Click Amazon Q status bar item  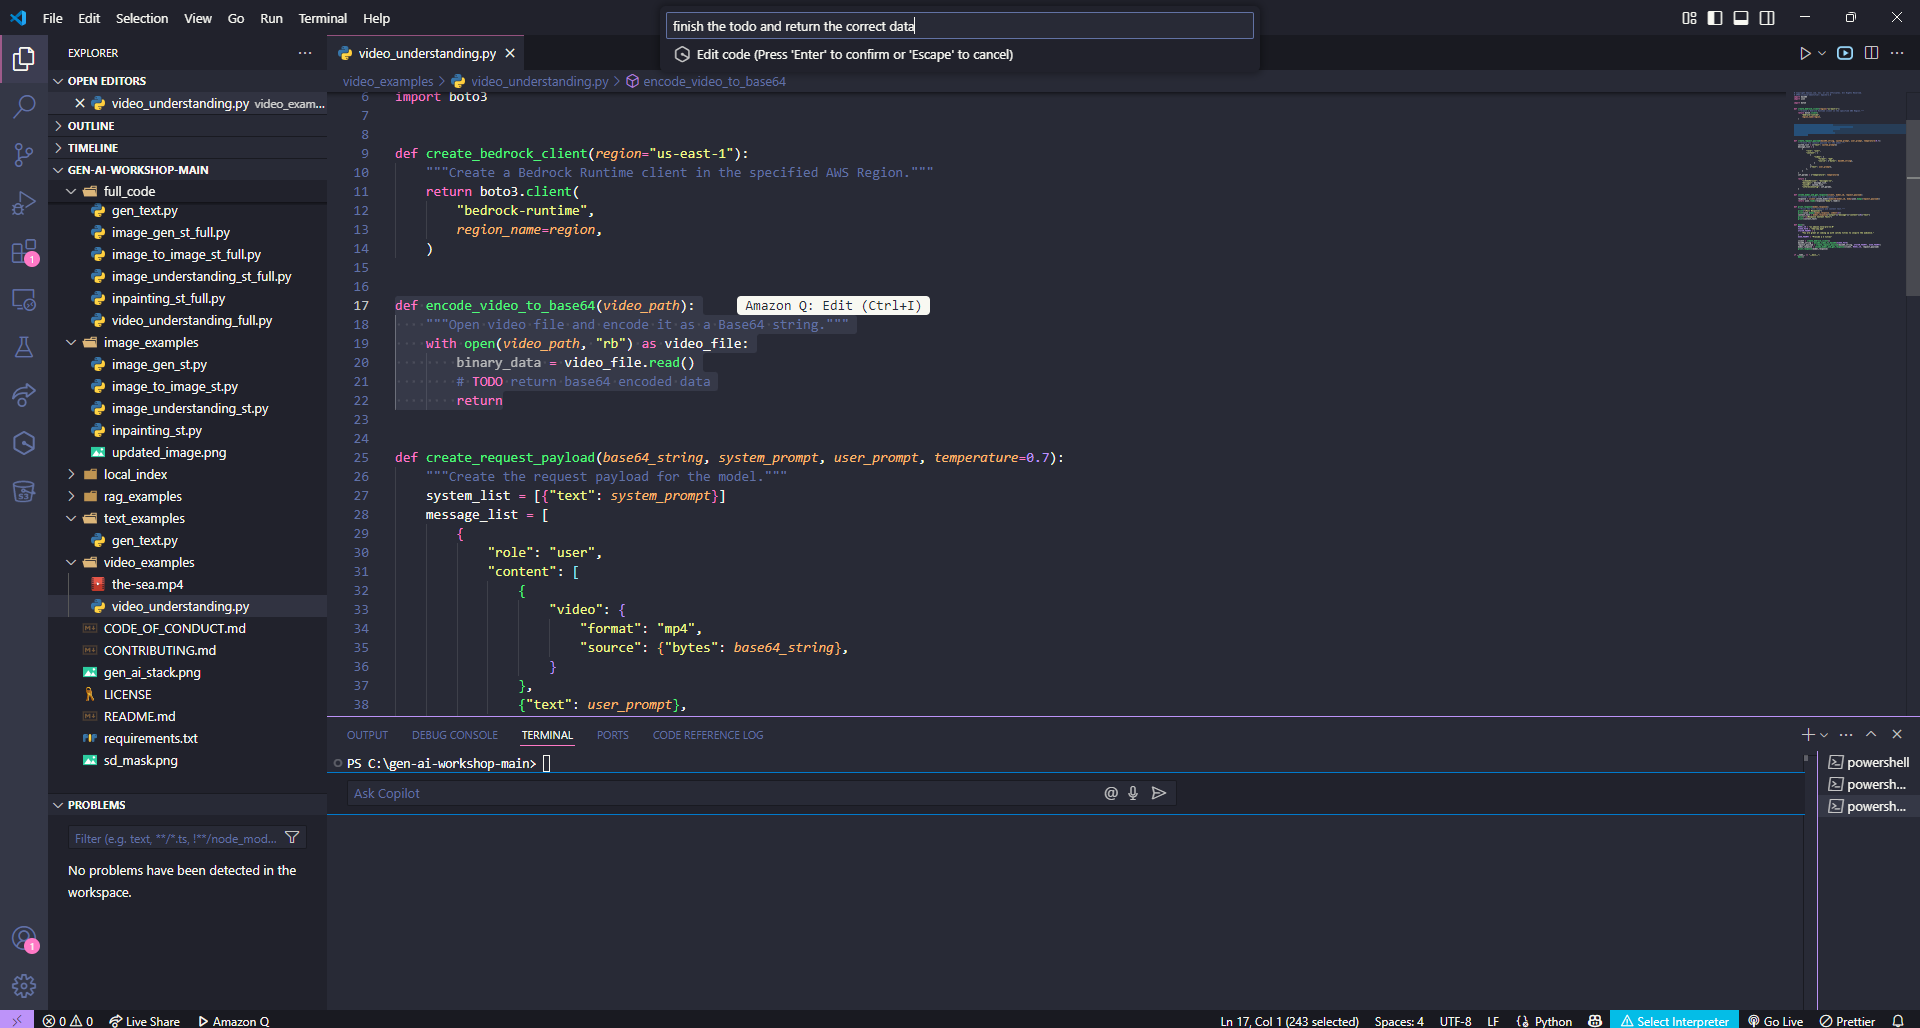click(x=233, y=1021)
